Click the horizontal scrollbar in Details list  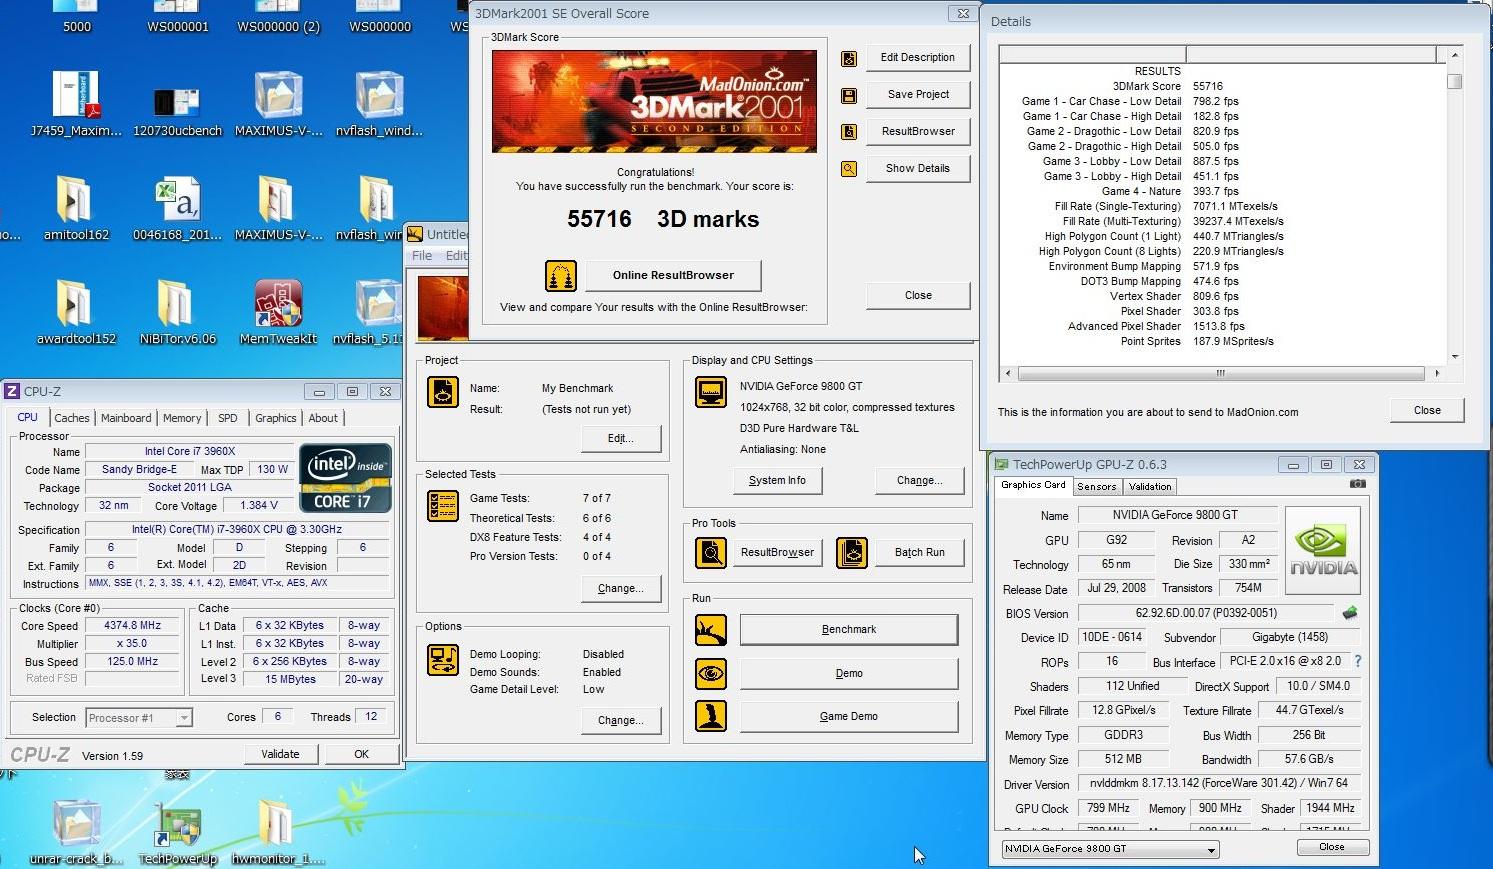point(1220,373)
